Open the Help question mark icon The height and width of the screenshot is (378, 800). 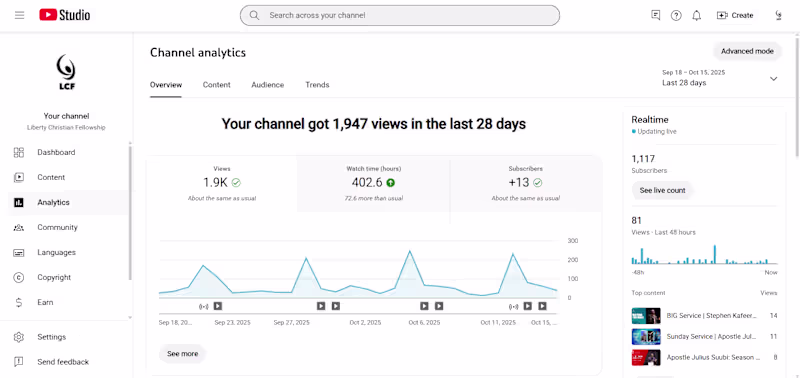pyautogui.click(x=676, y=15)
